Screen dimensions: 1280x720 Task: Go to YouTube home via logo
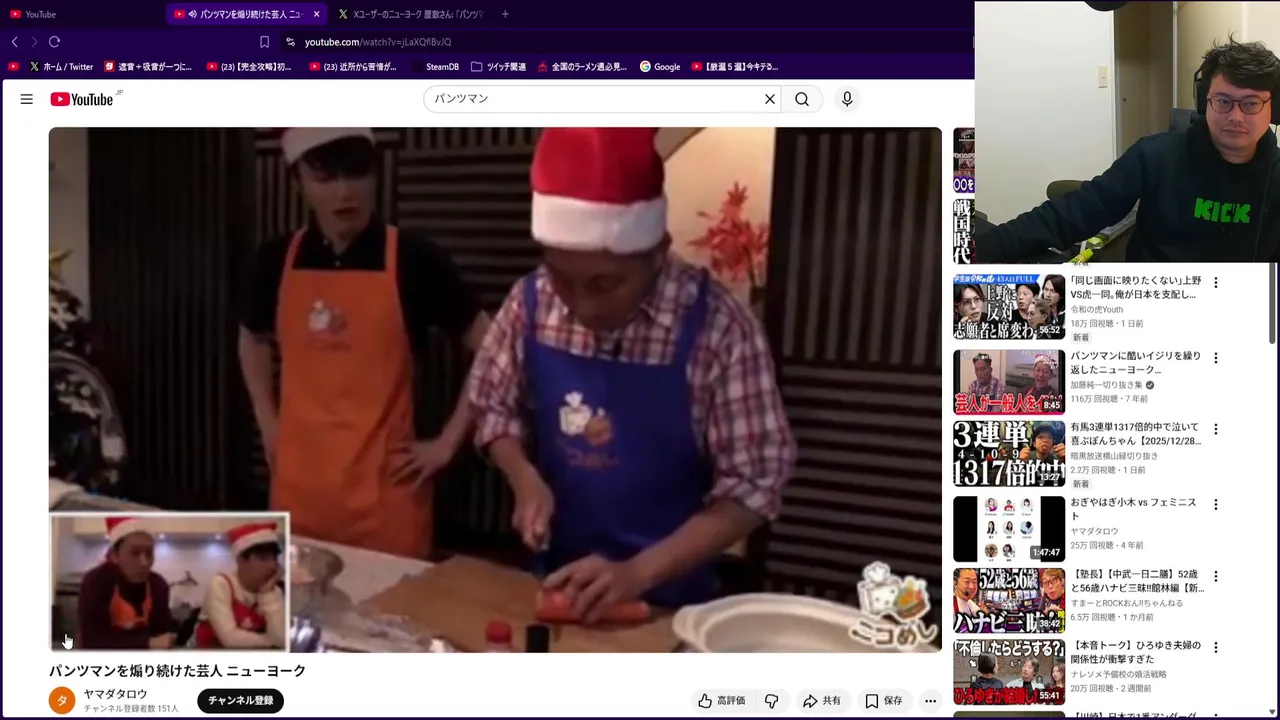coord(82,99)
